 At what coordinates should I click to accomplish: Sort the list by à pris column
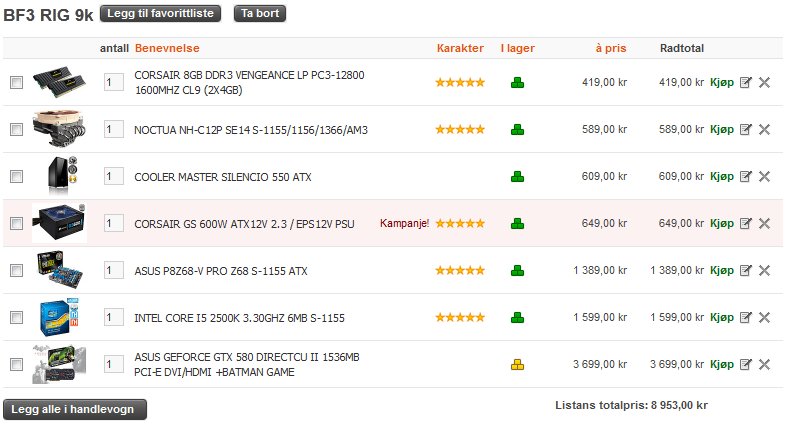tap(610, 48)
